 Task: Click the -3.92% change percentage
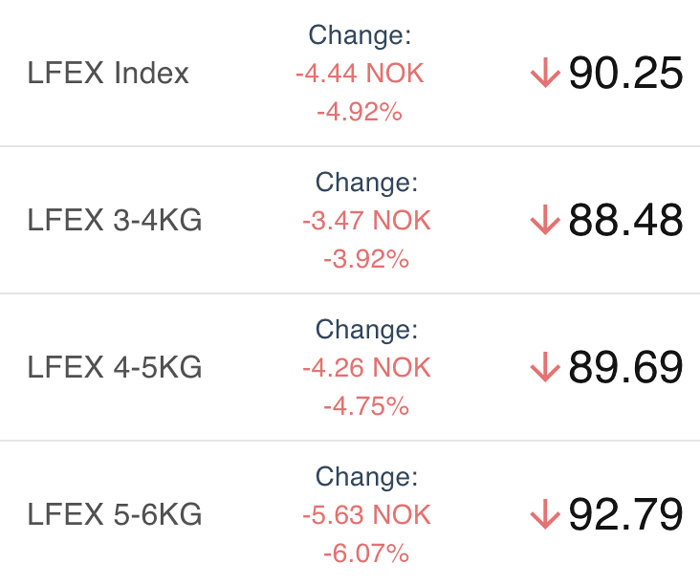[367, 259]
